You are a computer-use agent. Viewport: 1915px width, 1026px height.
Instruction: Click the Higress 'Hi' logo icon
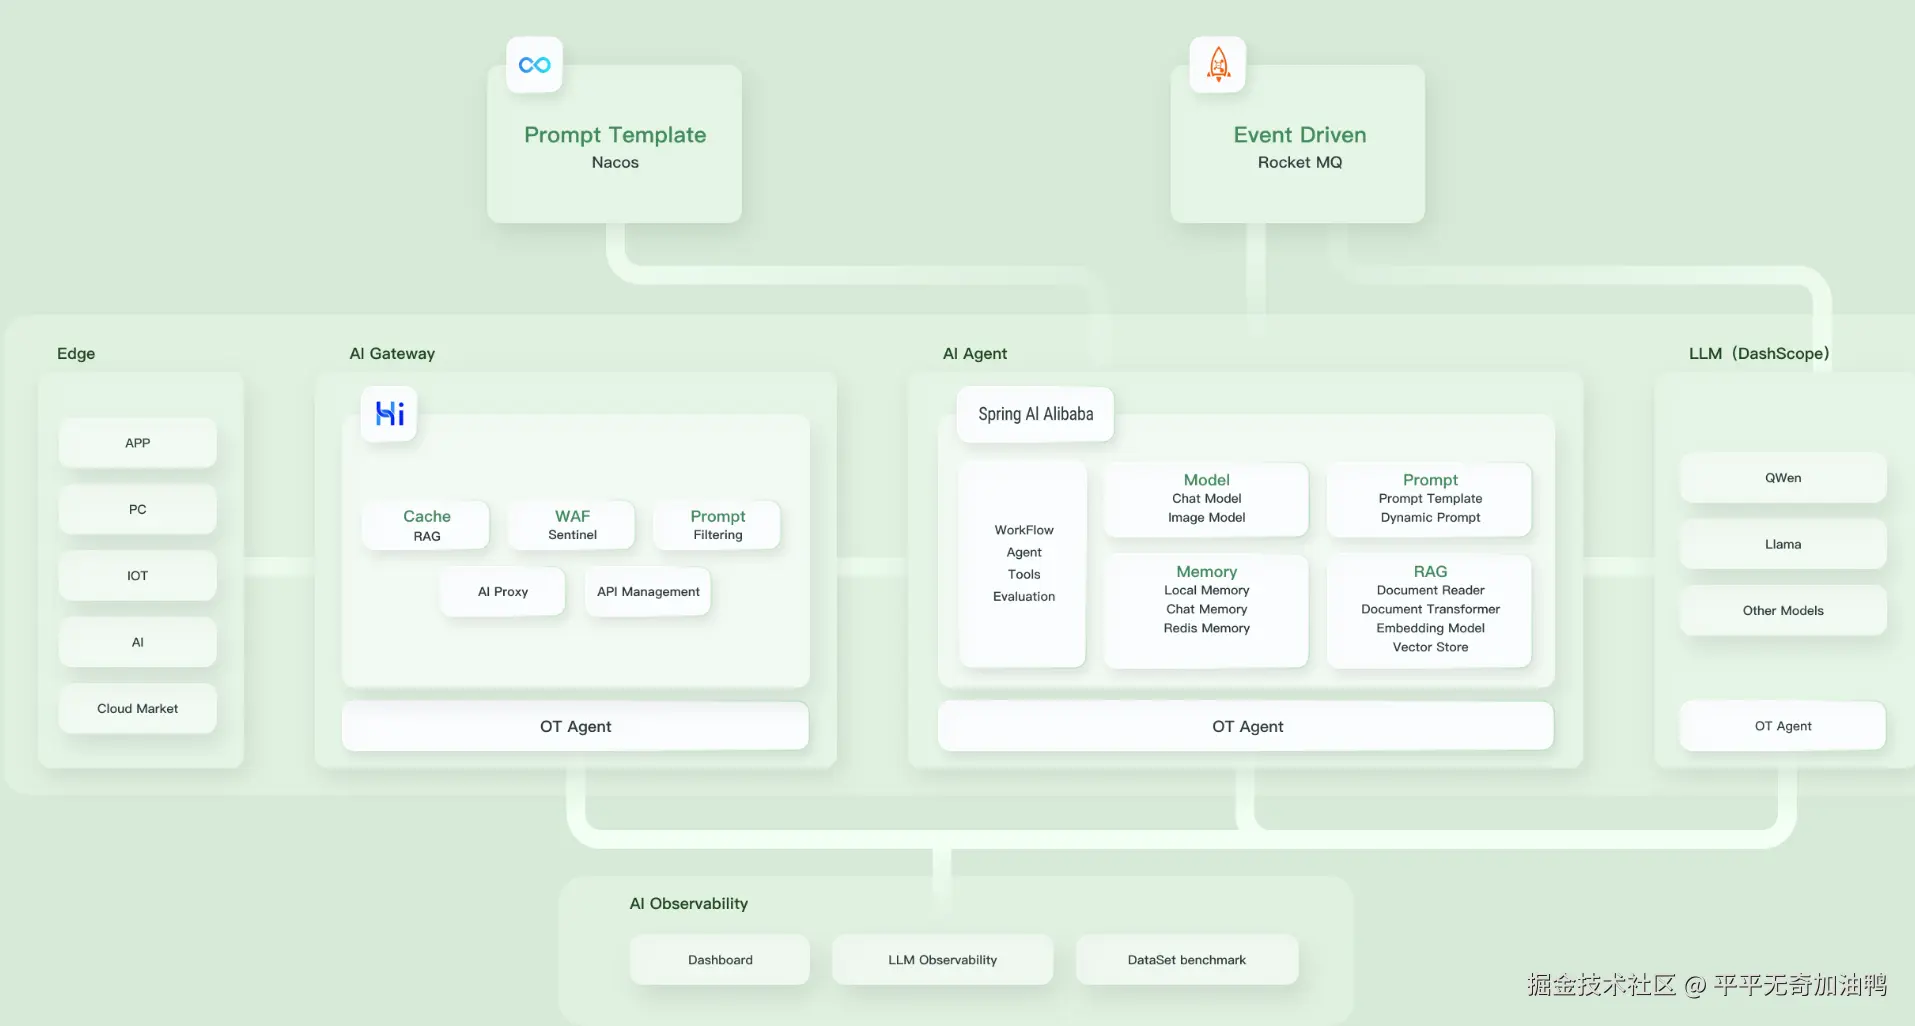[x=389, y=414]
